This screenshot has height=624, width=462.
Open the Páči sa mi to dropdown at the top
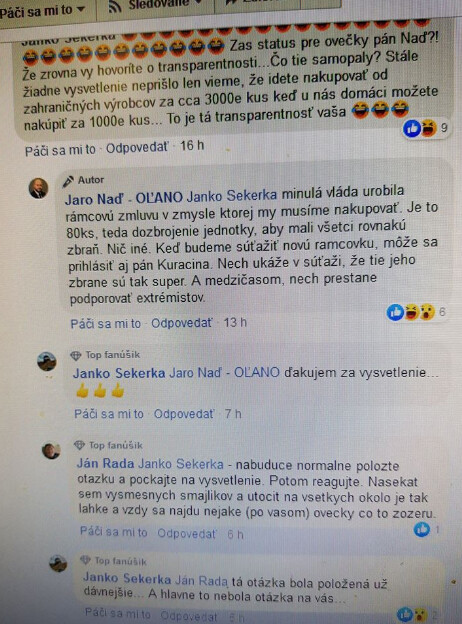click(43, 11)
